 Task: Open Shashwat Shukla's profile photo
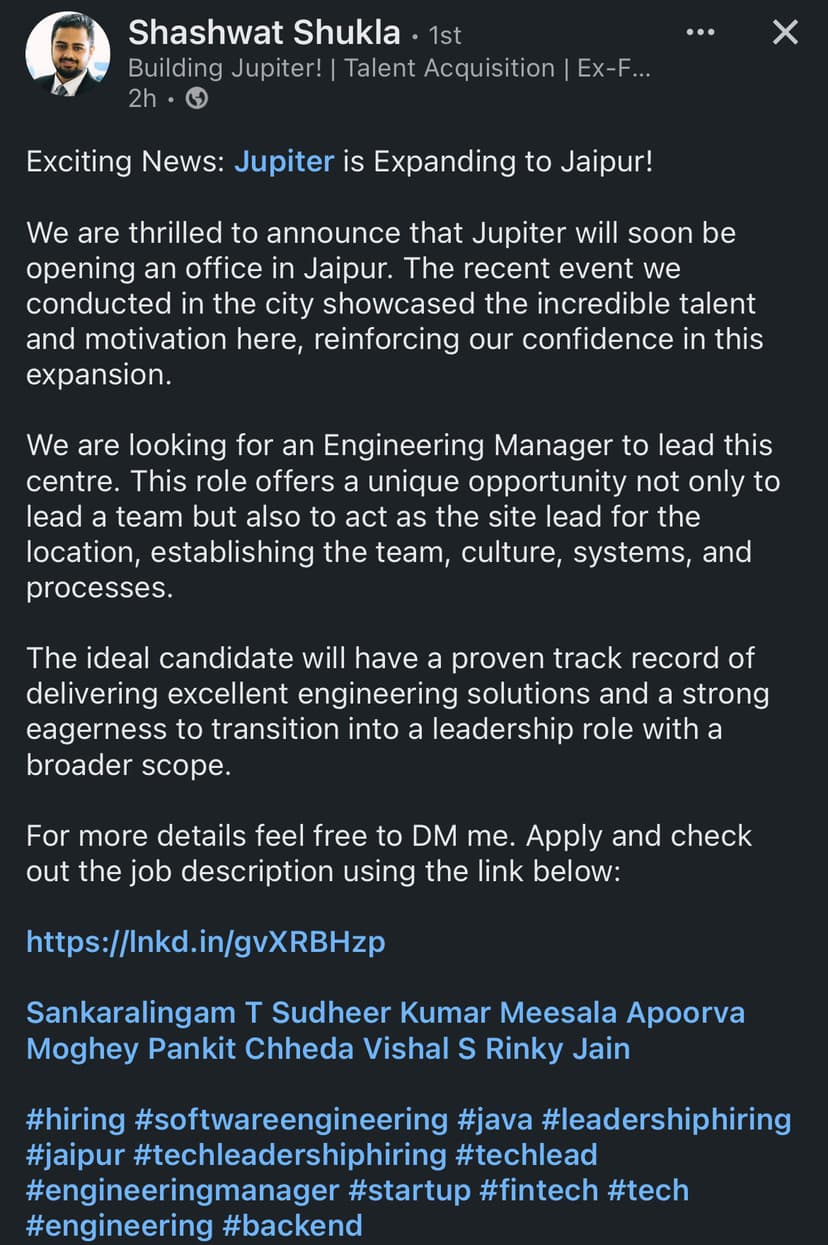(x=67, y=54)
